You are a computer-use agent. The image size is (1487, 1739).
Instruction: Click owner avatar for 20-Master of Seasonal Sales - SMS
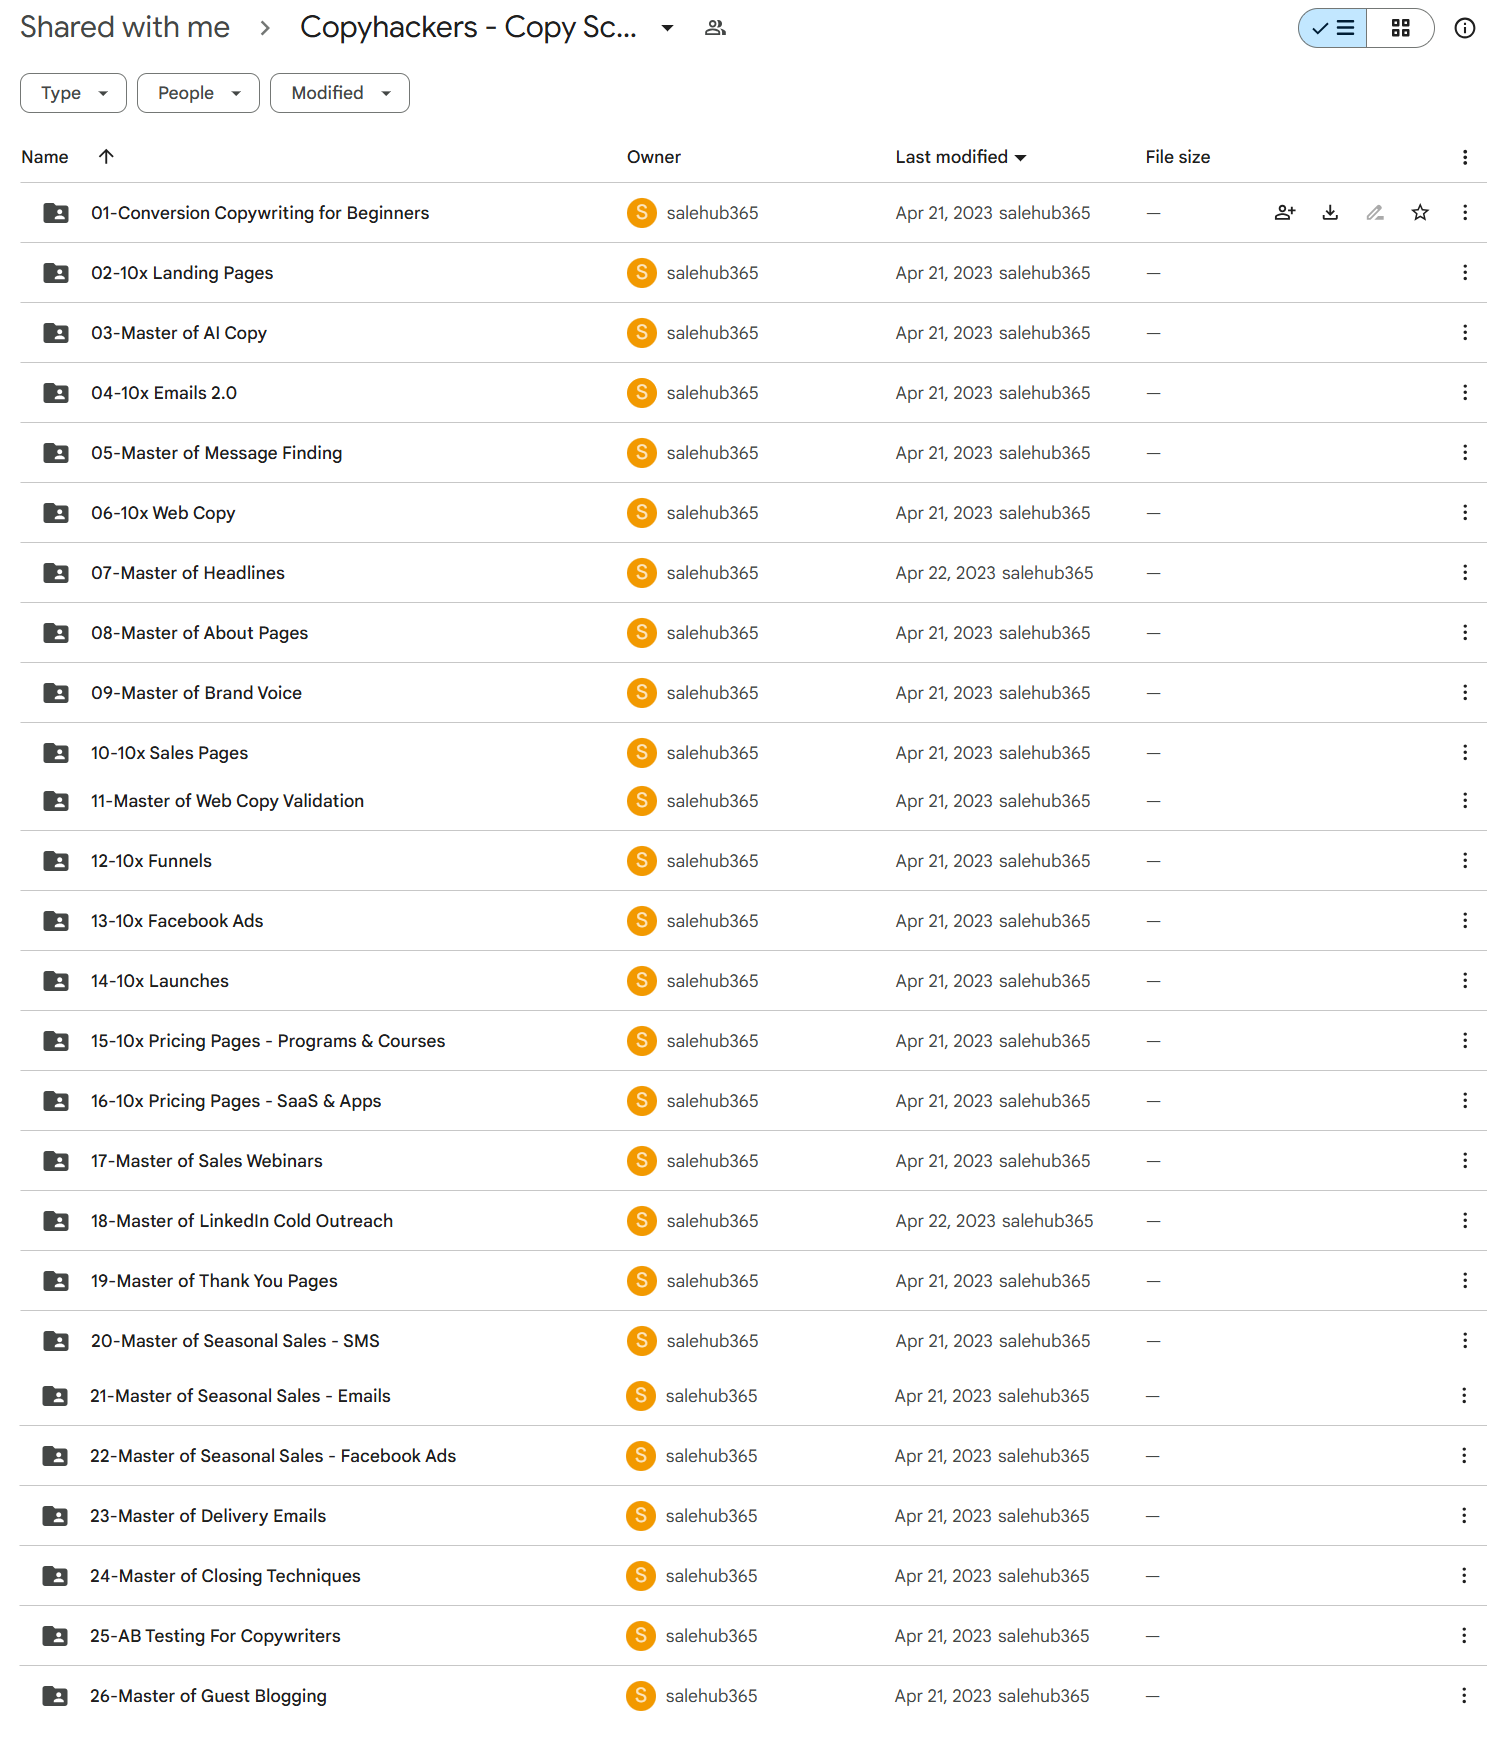click(642, 1340)
